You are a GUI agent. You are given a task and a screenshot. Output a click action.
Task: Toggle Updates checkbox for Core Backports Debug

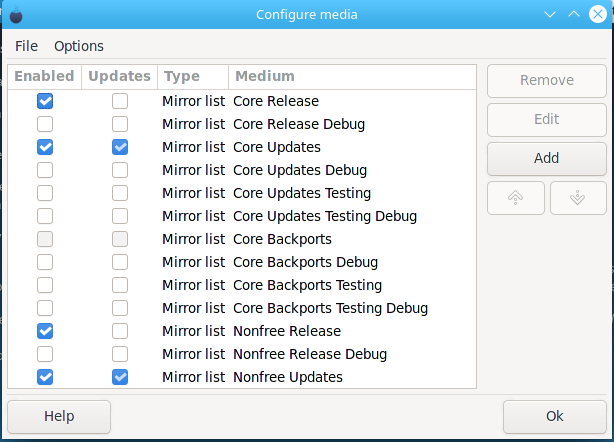120,262
